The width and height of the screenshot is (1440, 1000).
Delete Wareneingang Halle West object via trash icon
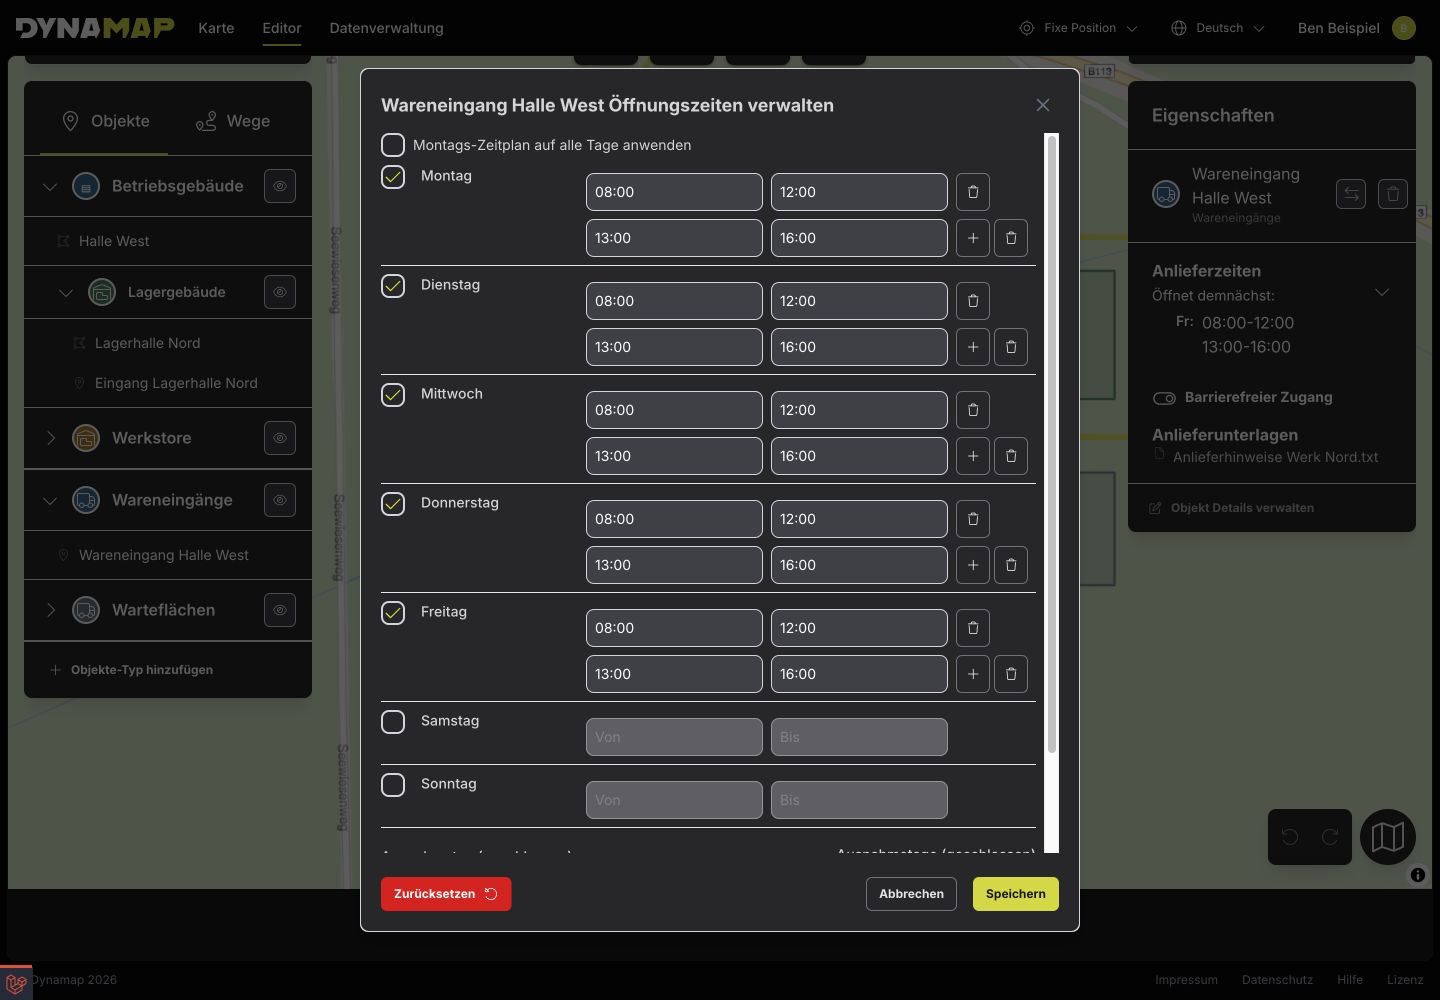tap(1393, 194)
